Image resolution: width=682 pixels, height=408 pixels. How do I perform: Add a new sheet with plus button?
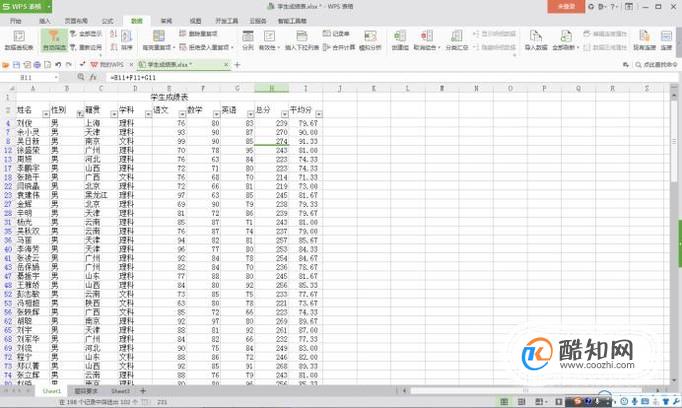(x=143, y=391)
